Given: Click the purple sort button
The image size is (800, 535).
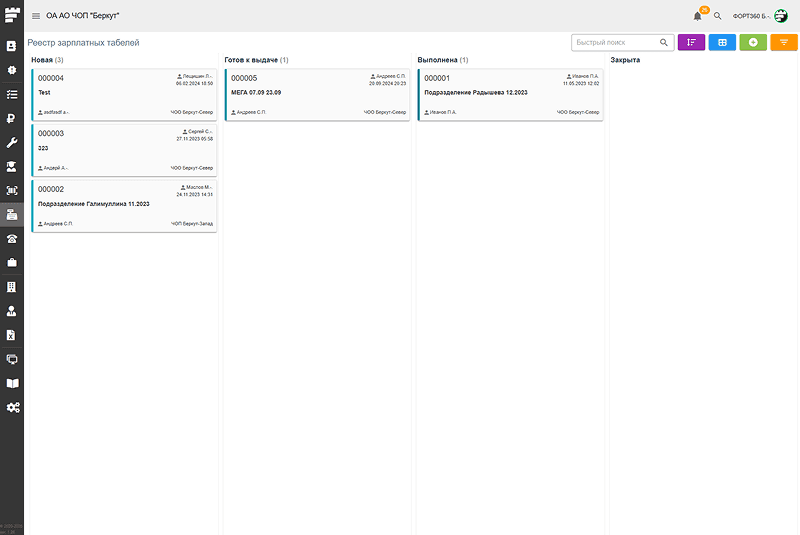Looking at the screenshot, I should click(x=691, y=42).
